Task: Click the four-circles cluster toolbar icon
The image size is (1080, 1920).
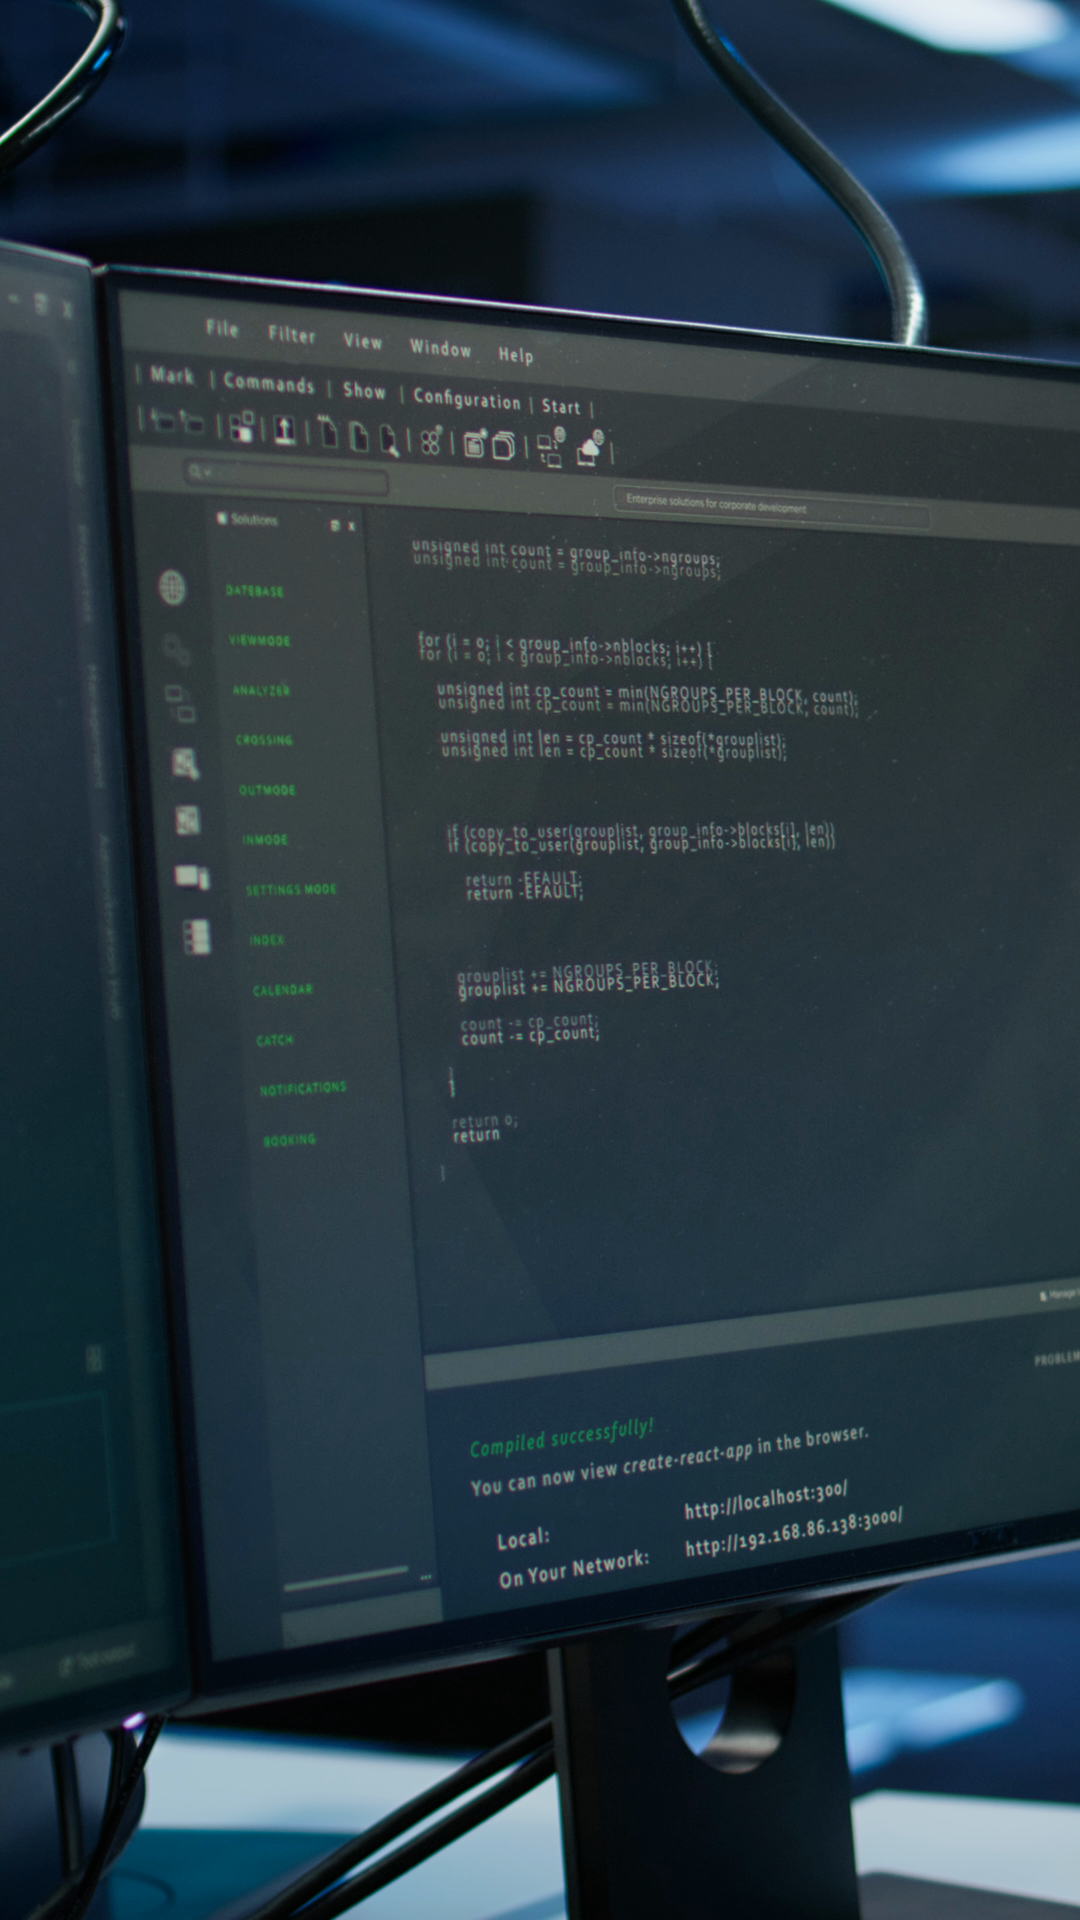Action: (x=431, y=441)
